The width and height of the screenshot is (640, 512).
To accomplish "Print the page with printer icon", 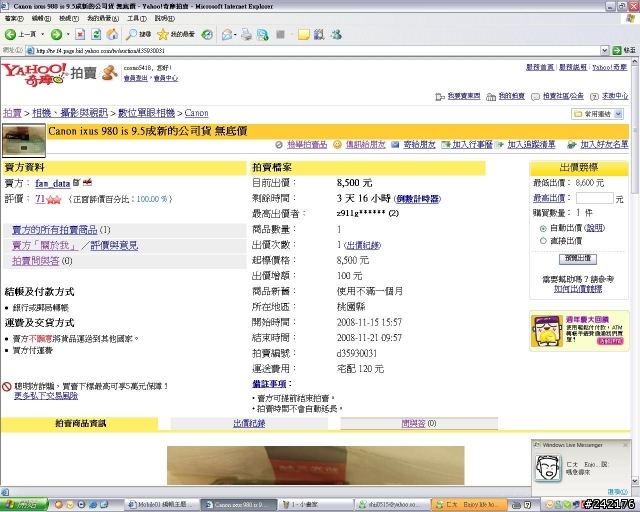I will 247,35.
